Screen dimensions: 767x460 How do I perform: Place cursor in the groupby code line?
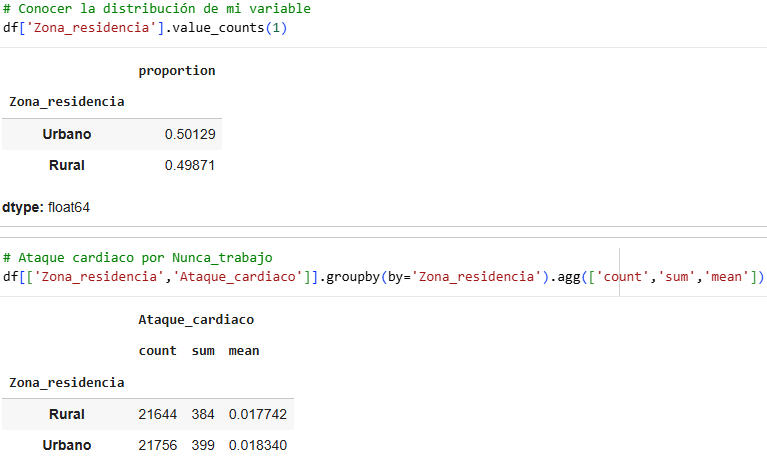pyautogui.click(x=383, y=277)
